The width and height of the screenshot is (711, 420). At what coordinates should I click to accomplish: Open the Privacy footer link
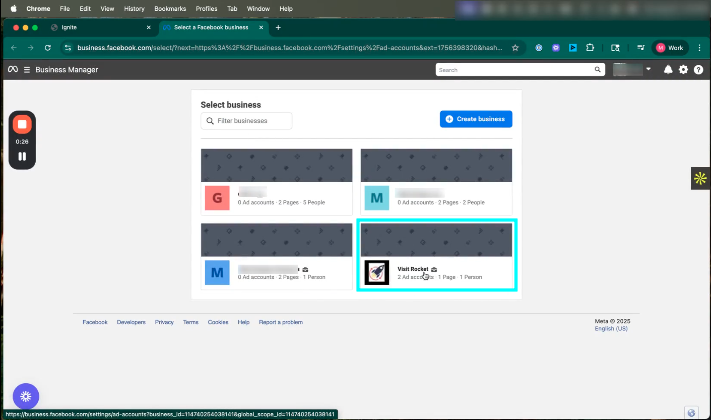[164, 322]
